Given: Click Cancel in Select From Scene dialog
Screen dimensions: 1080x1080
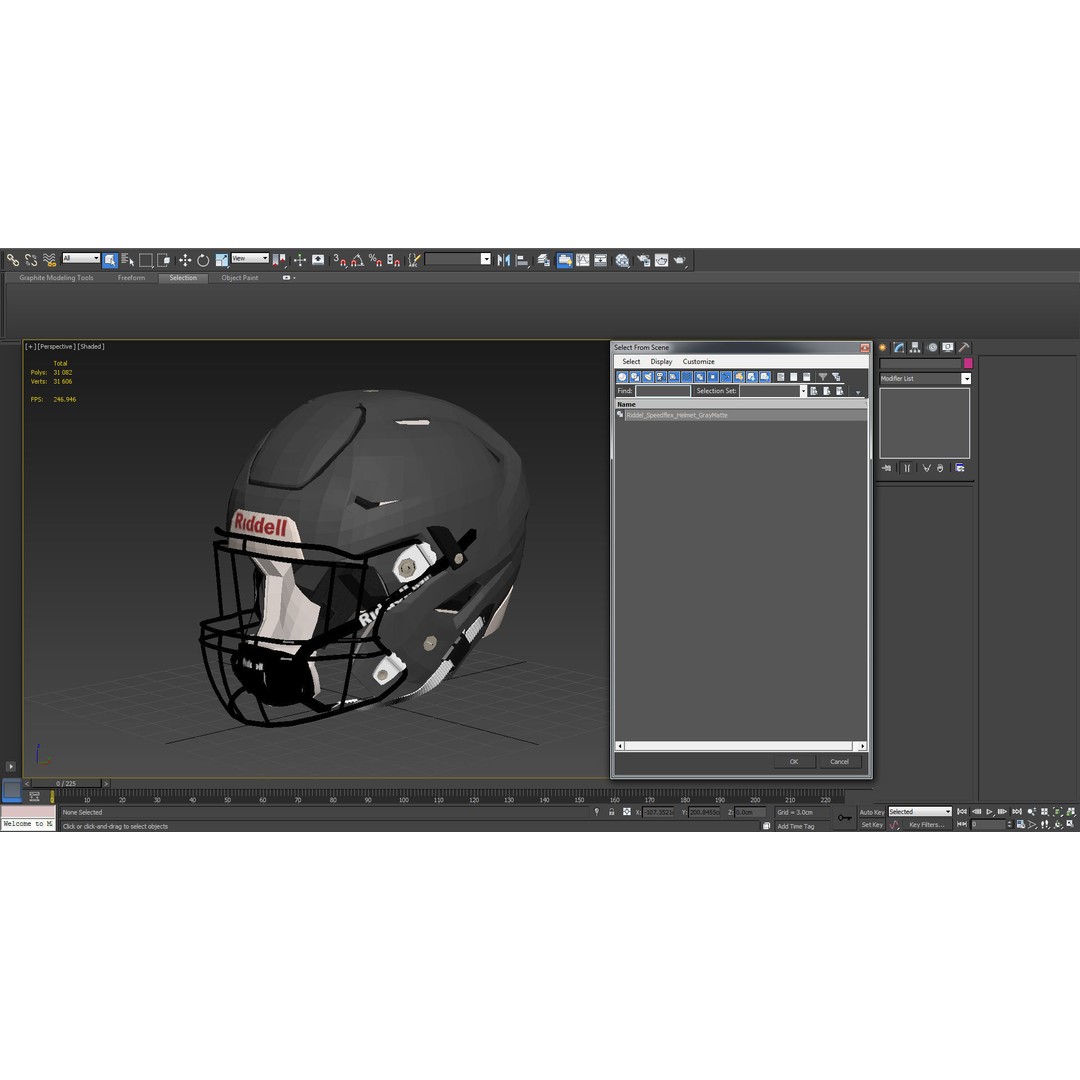Looking at the screenshot, I should [x=839, y=762].
